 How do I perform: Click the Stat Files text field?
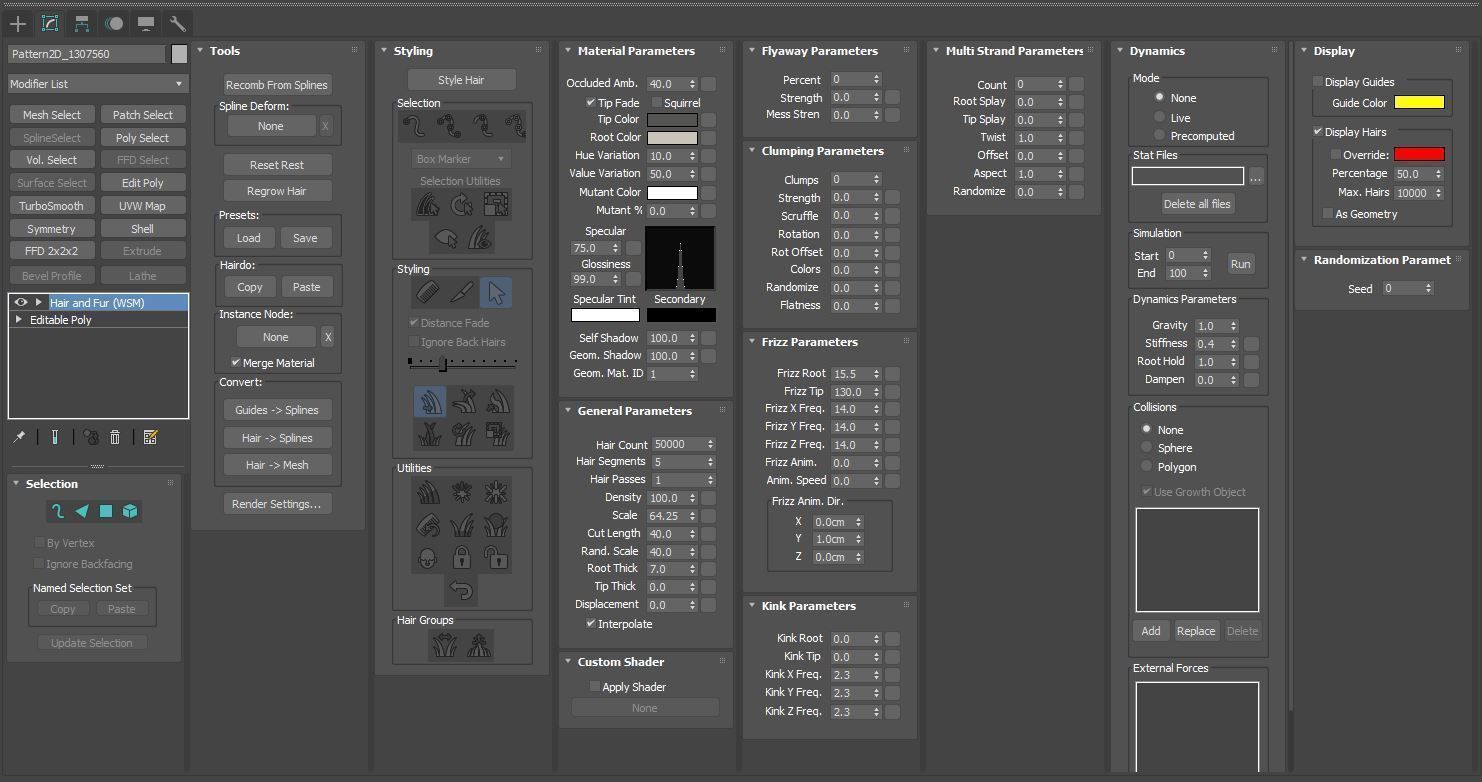[x=1188, y=176]
